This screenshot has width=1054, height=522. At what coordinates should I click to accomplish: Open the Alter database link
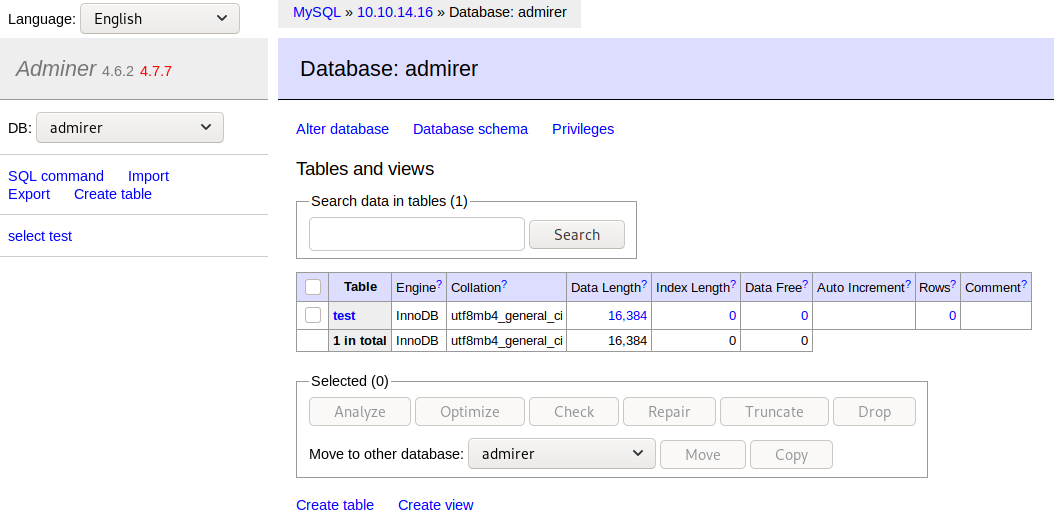click(x=342, y=129)
